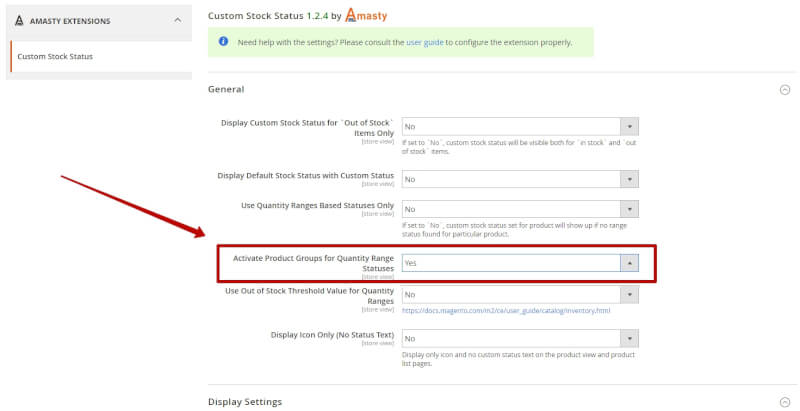The height and width of the screenshot is (411, 800).
Task: Click hint text about no range status found
Action: point(514,229)
